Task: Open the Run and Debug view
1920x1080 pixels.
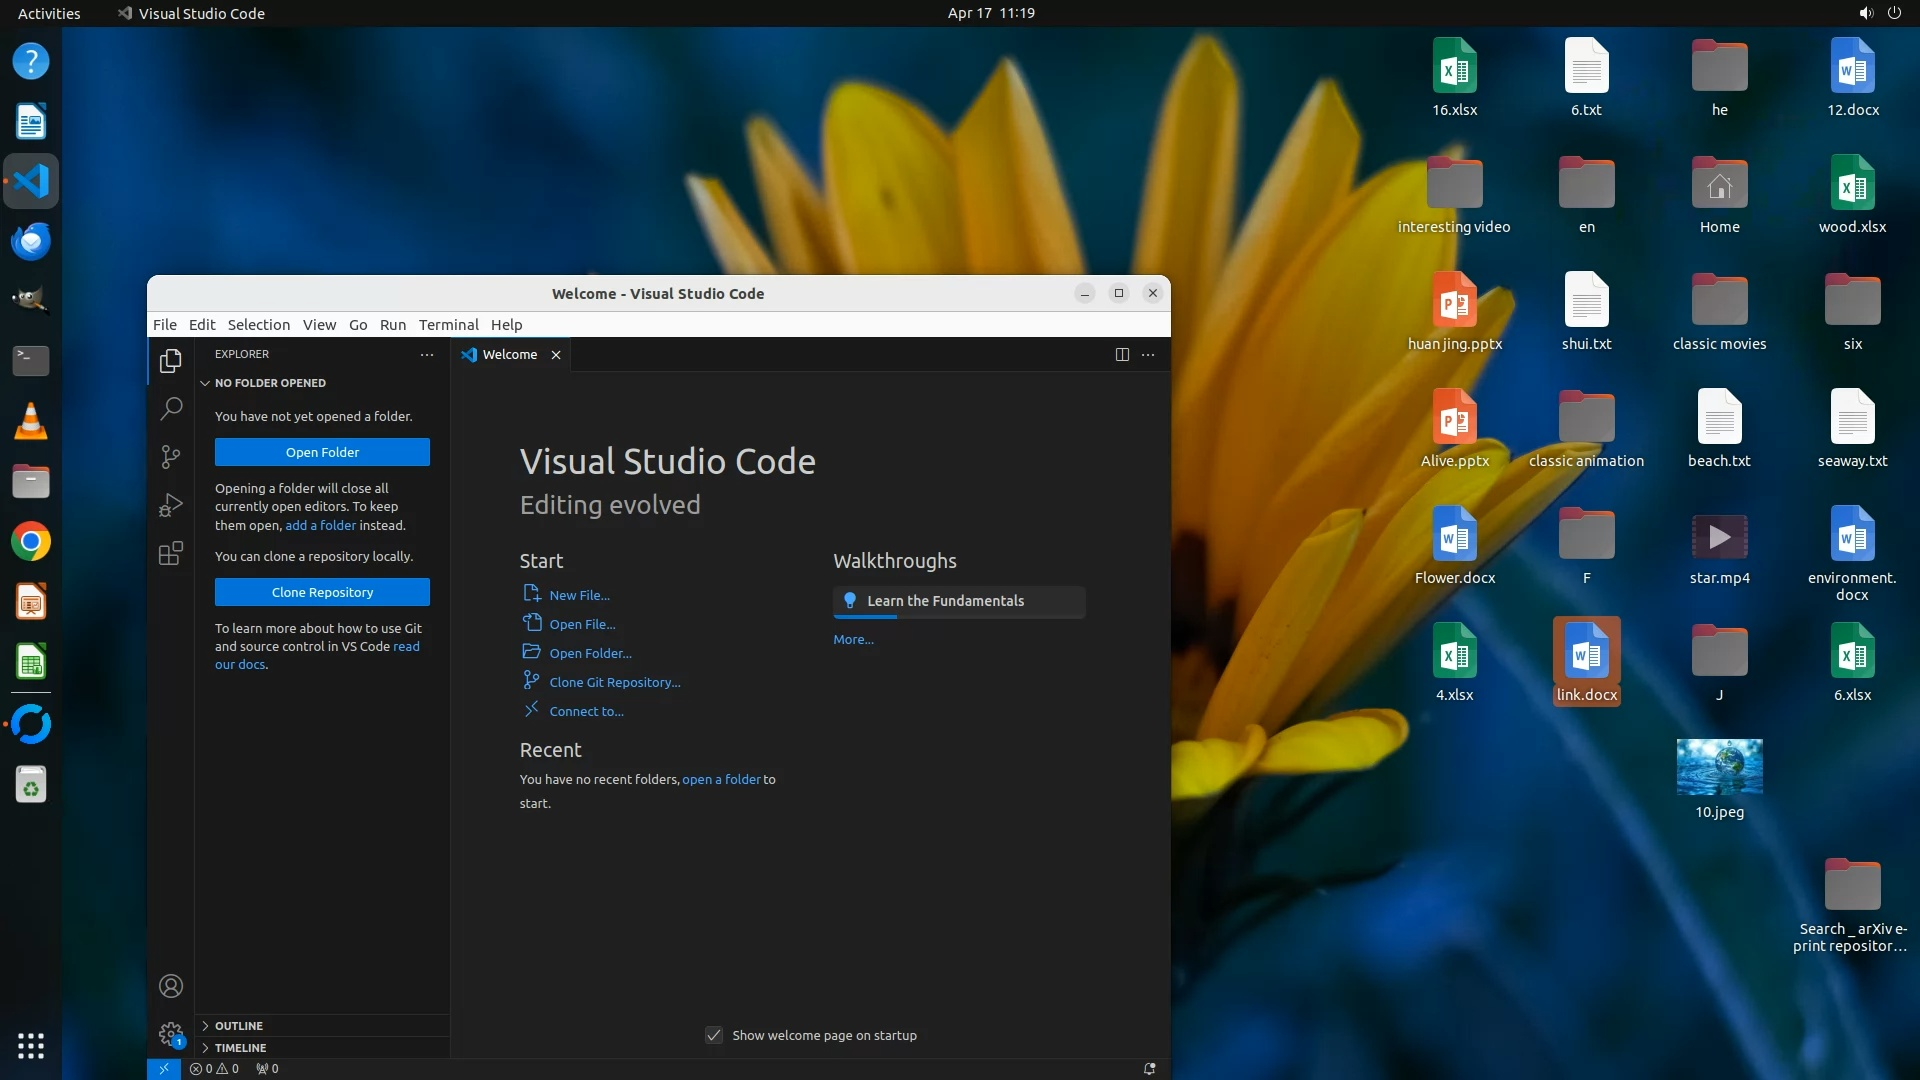Action: (x=171, y=505)
